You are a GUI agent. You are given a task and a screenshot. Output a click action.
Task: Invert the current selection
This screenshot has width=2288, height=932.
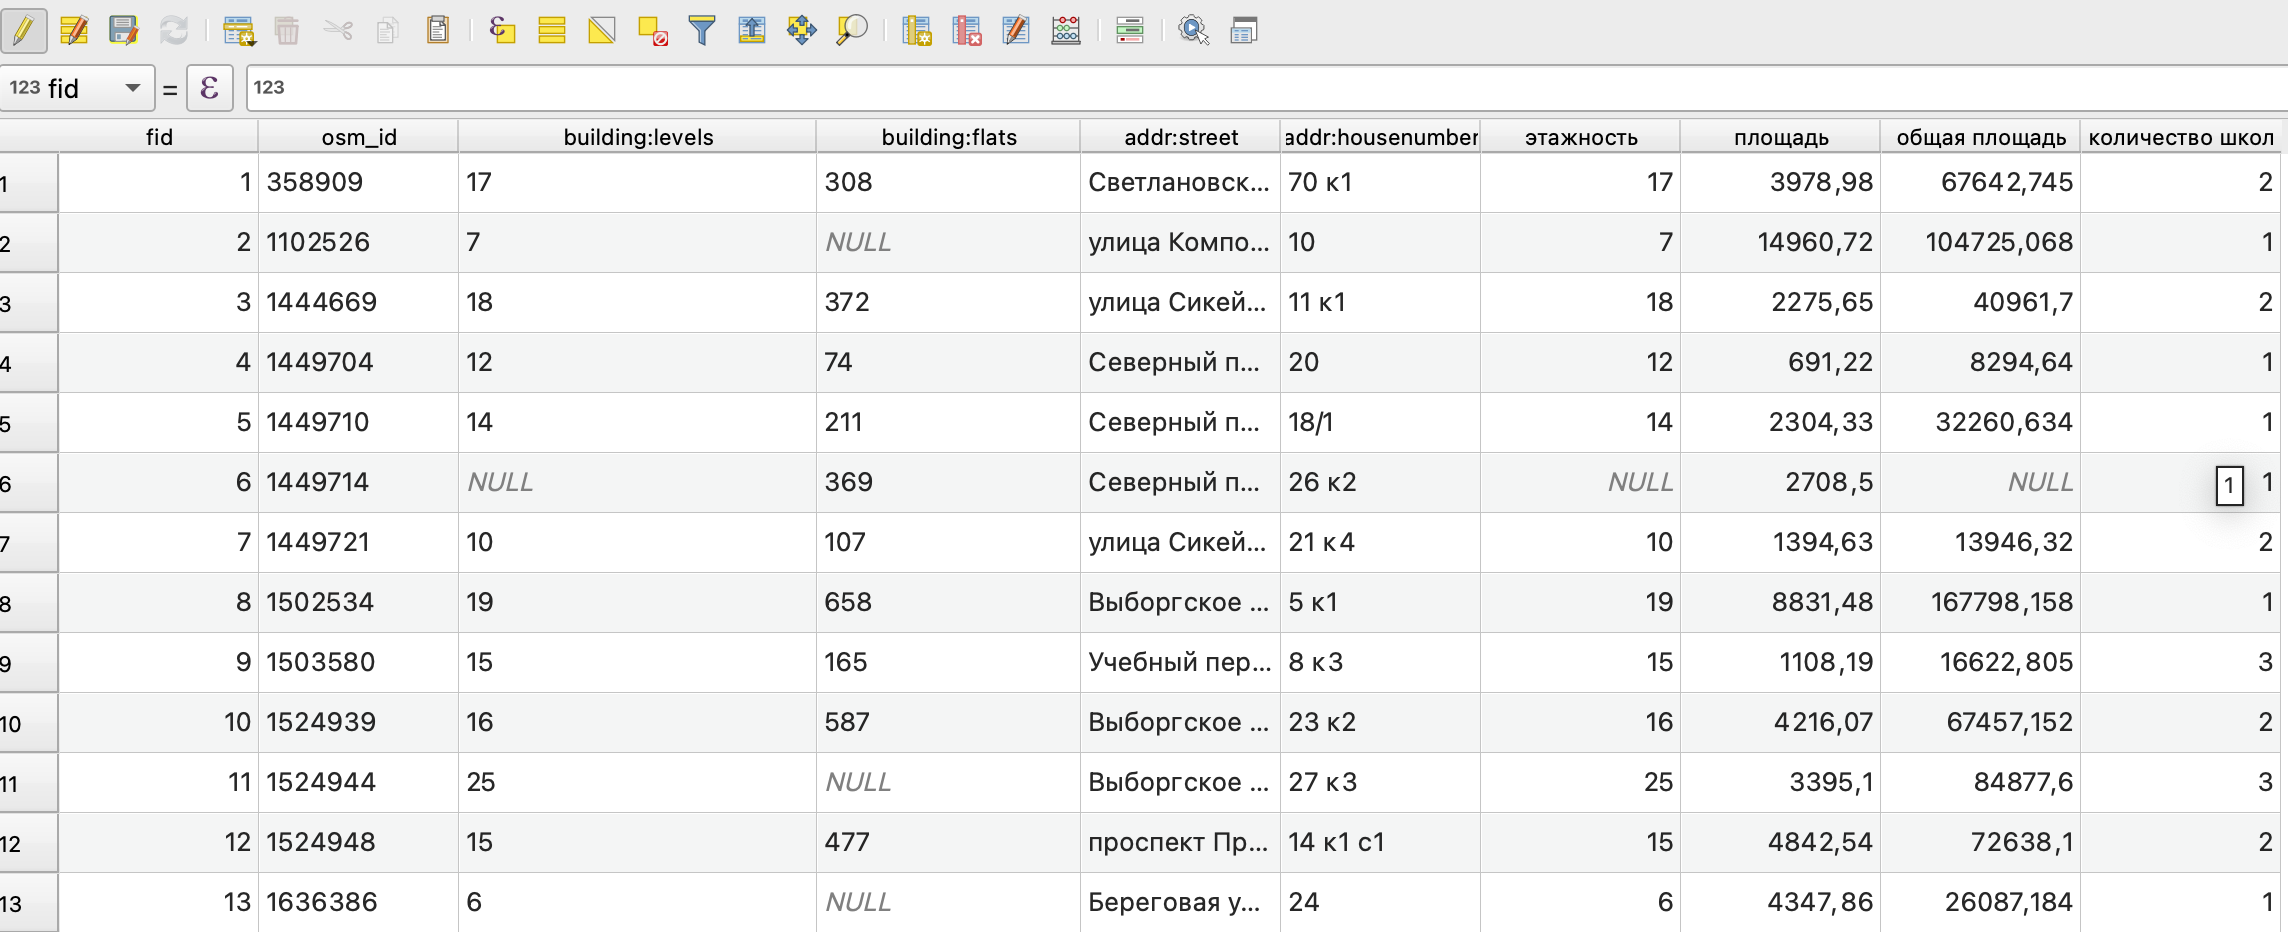(x=602, y=31)
